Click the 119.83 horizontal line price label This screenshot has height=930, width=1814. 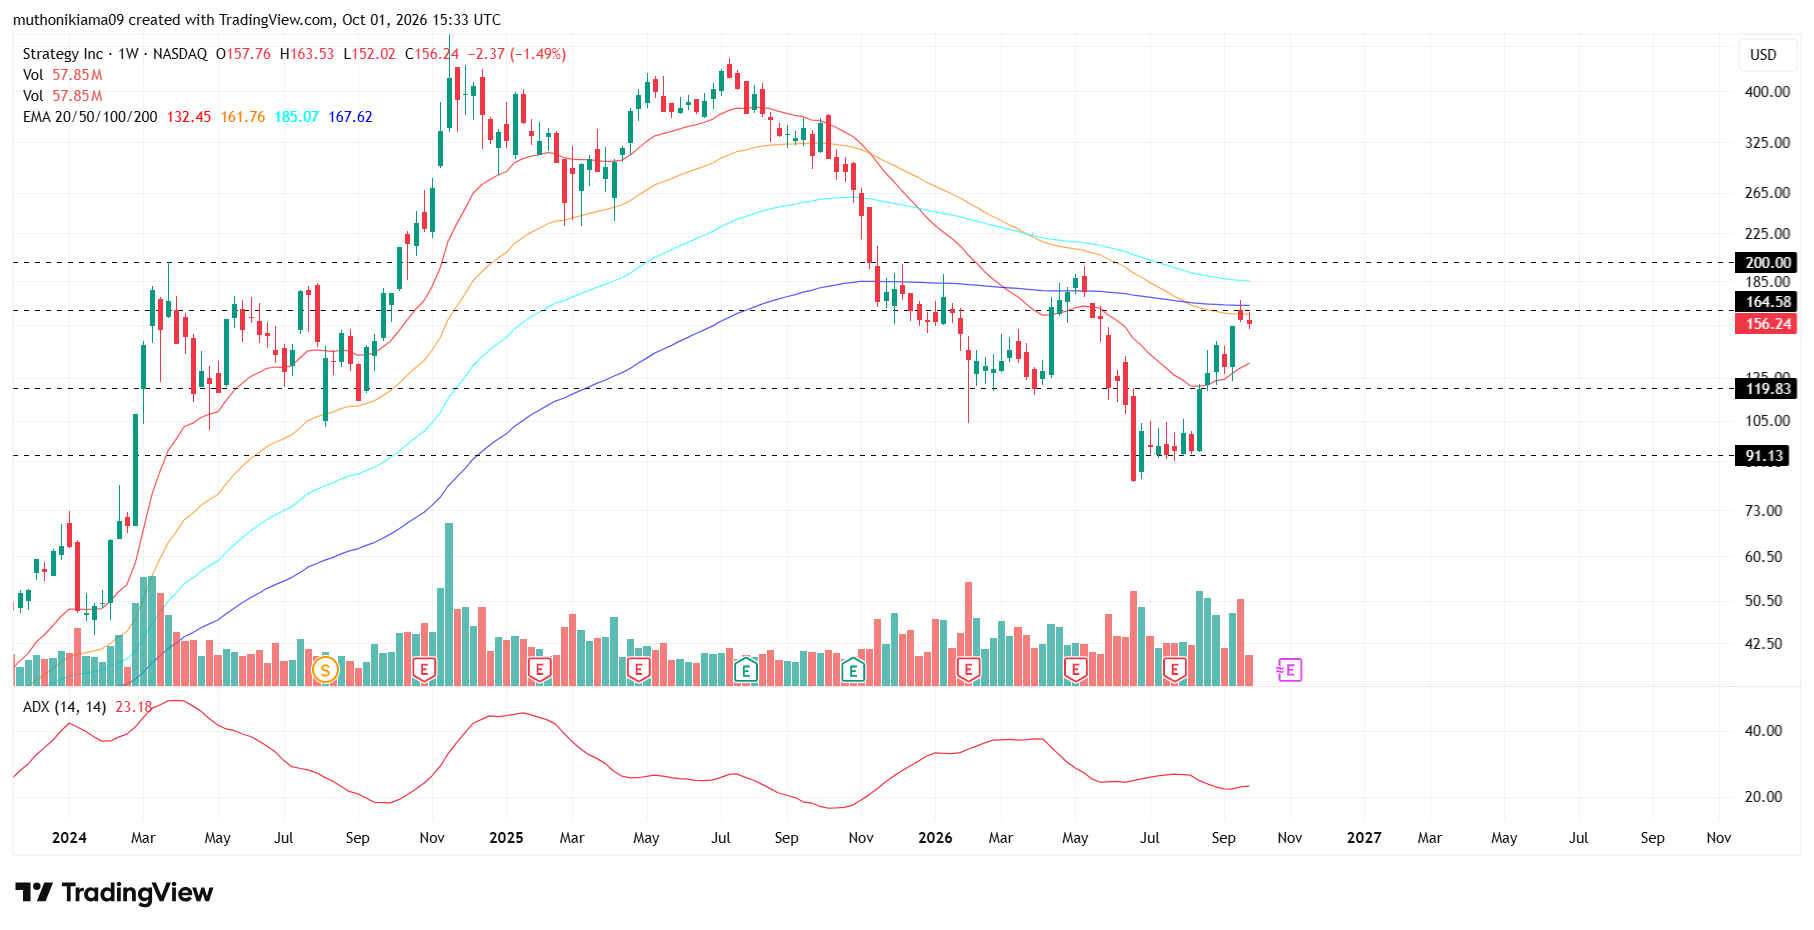(1767, 389)
